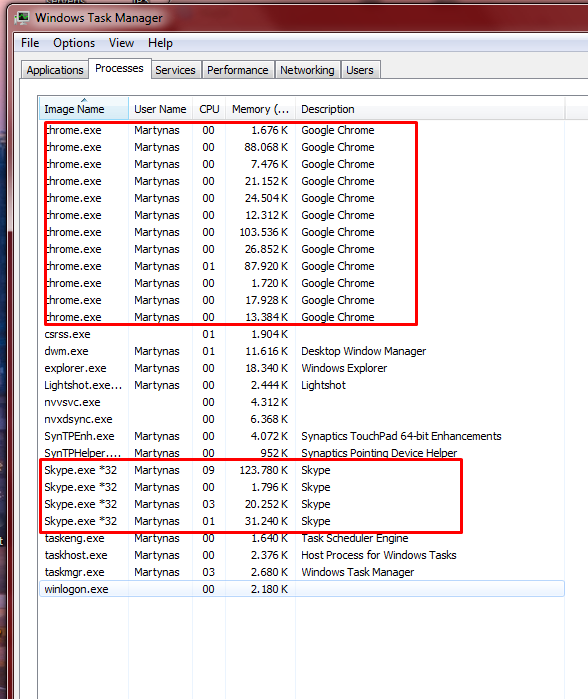588x699 pixels.
Task: Switch to the Services tab
Action: tap(175, 70)
